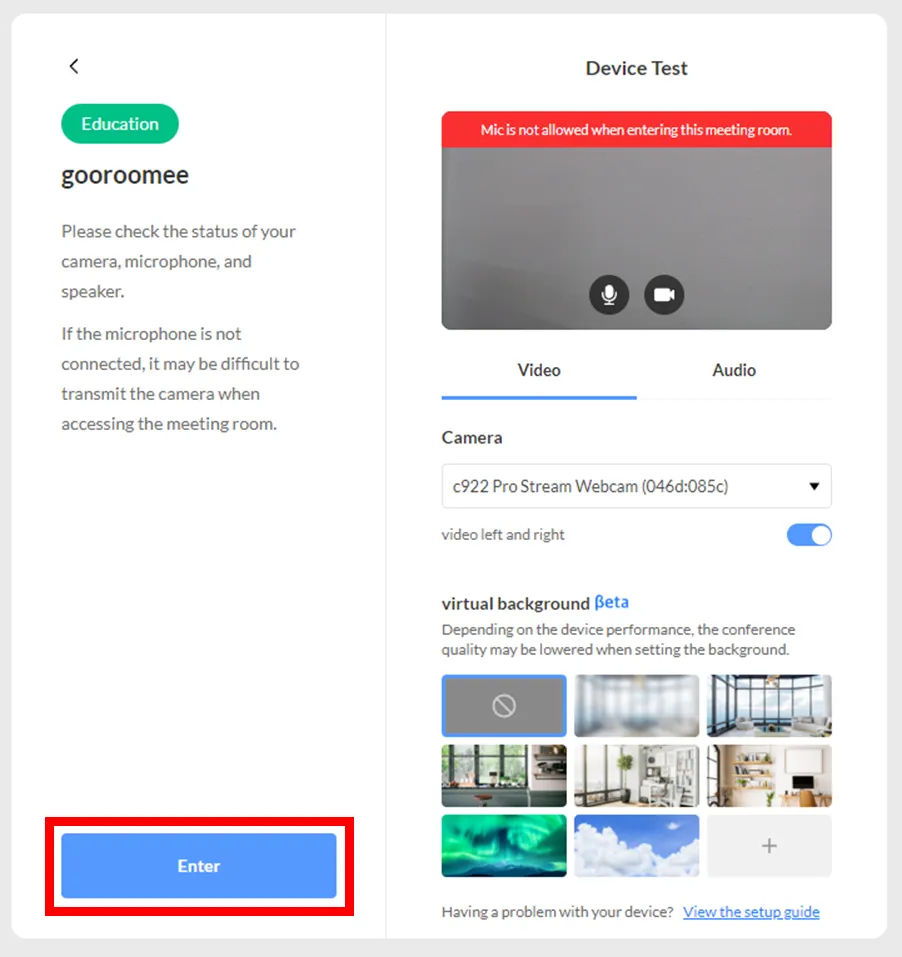
Task: Select the white bookshelf office background
Action: click(x=637, y=775)
